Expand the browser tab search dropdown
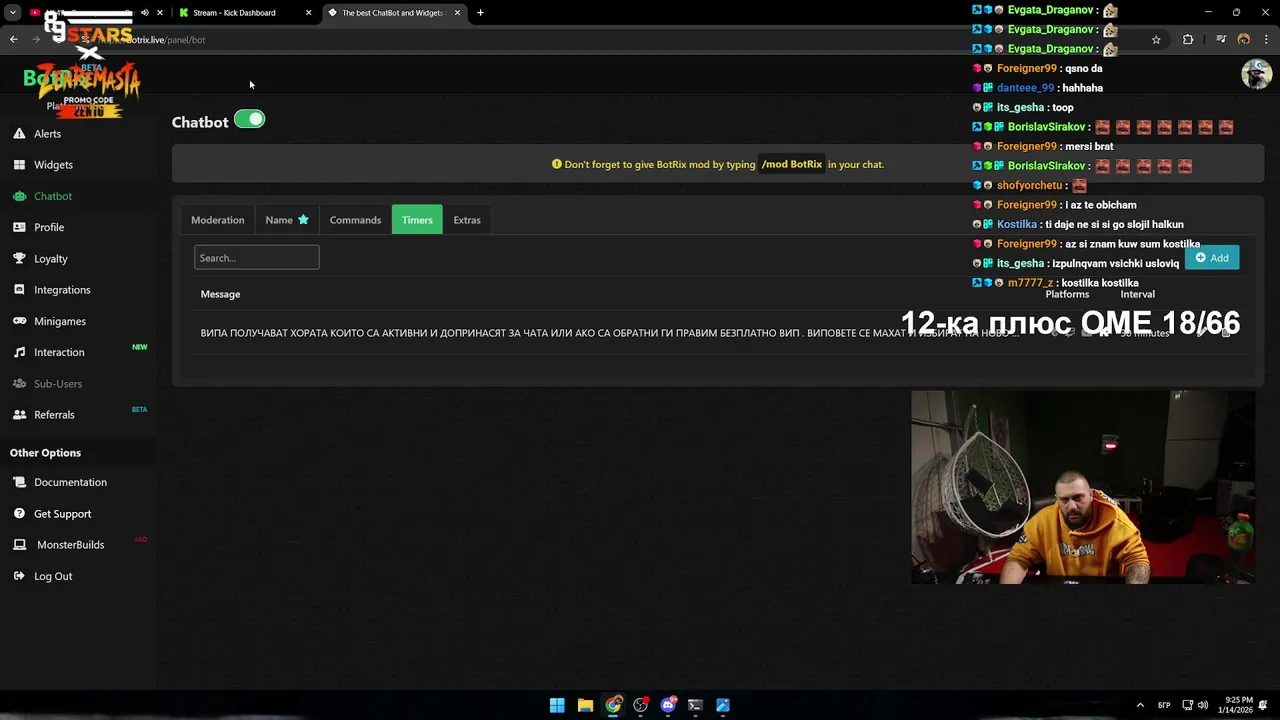The width and height of the screenshot is (1280, 720). 12,13
